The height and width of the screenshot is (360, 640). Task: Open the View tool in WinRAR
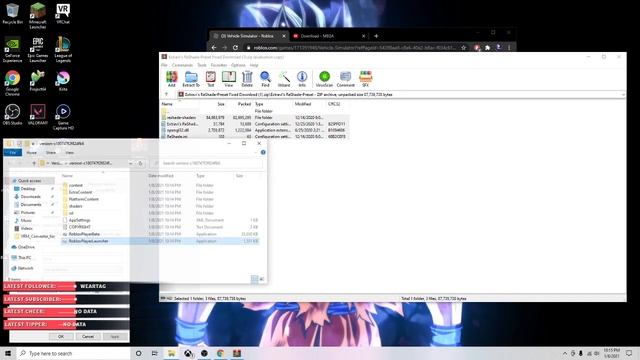(x=229, y=79)
